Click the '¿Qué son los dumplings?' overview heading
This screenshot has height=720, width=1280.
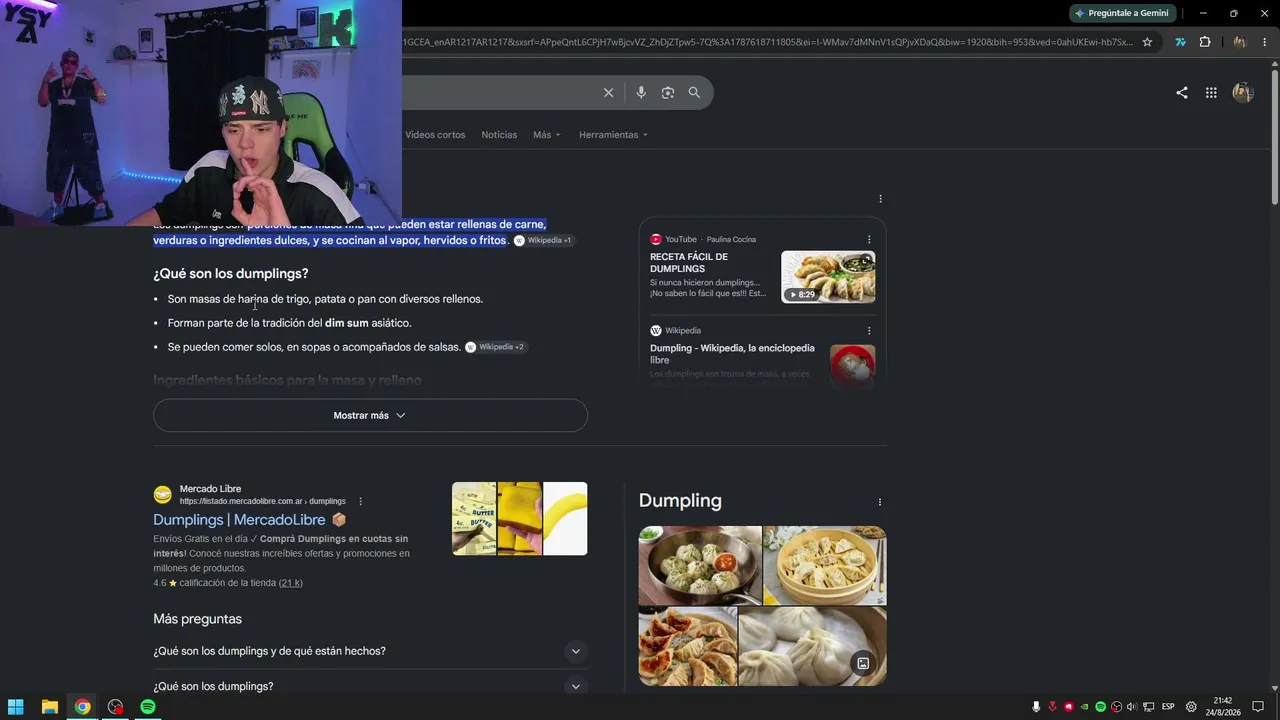point(231,274)
